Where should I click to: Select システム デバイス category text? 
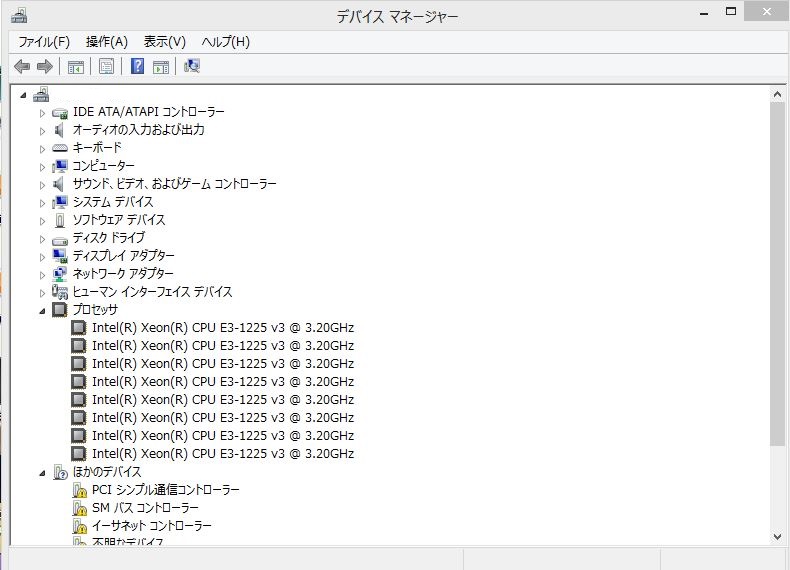click(x=113, y=202)
